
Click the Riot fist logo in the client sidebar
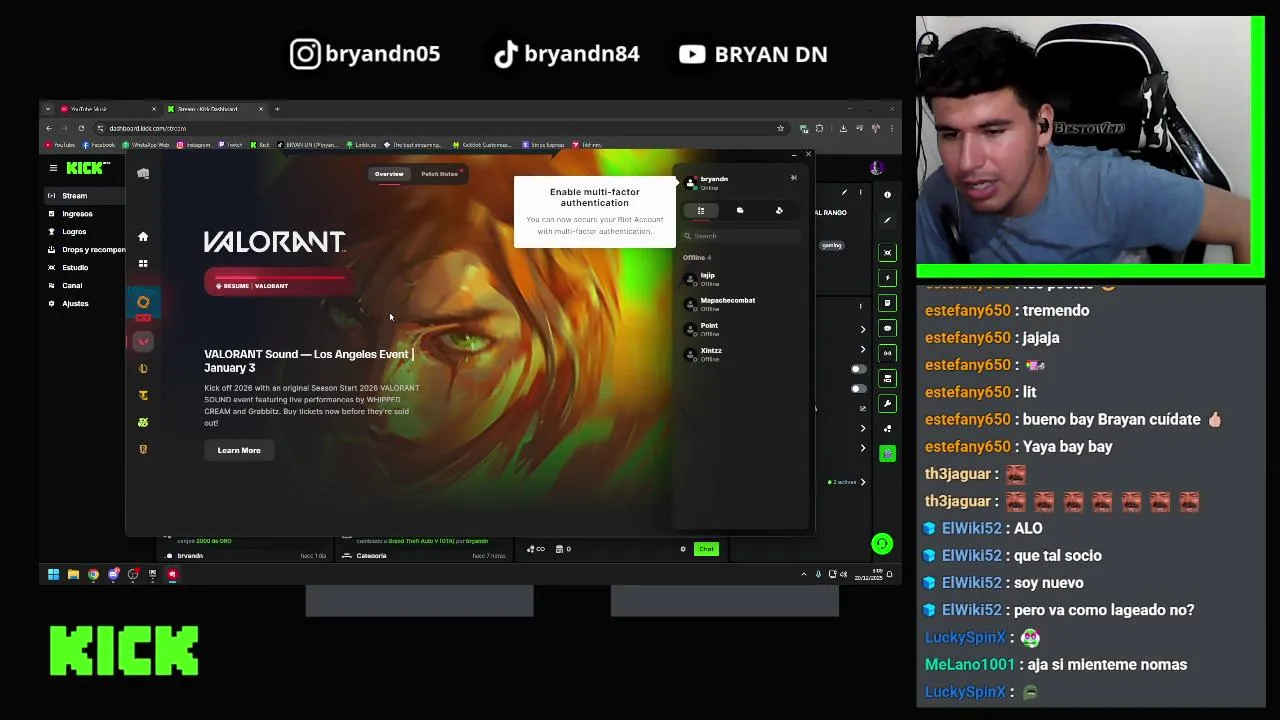pos(143,174)
